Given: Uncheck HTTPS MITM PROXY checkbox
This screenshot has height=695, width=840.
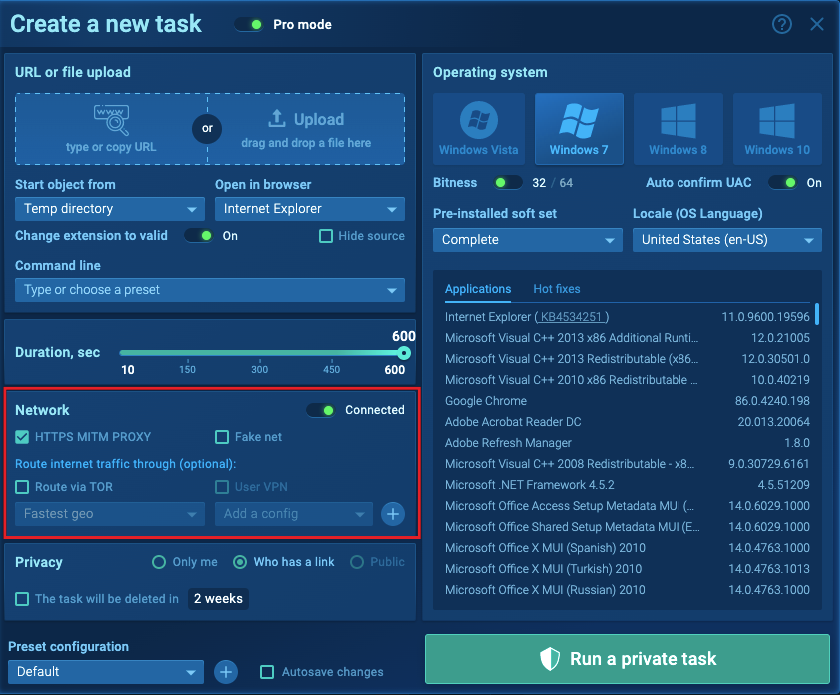Looking at the screenshot, I should point(22,437).
